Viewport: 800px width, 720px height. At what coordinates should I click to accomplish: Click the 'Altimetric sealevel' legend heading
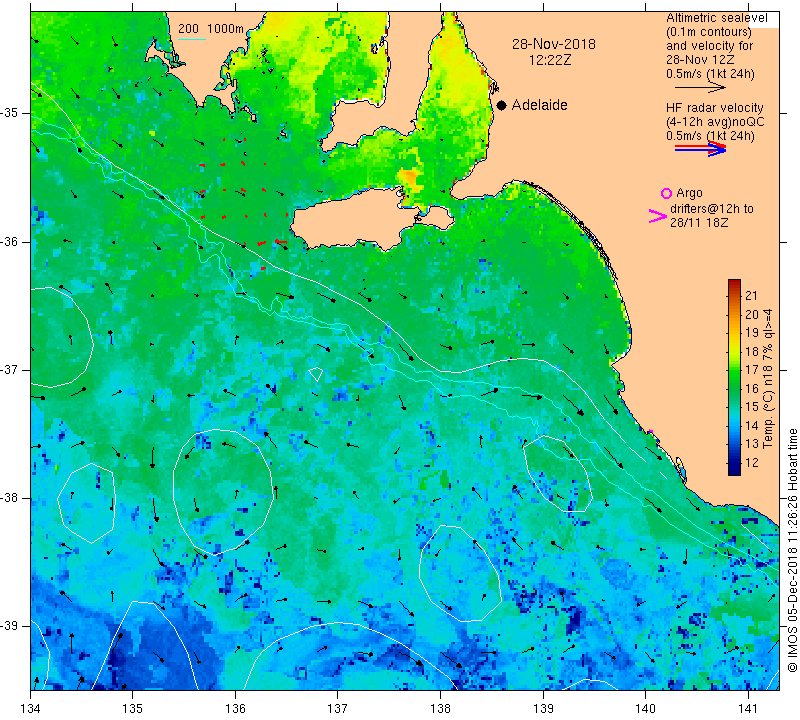point(716,18)
